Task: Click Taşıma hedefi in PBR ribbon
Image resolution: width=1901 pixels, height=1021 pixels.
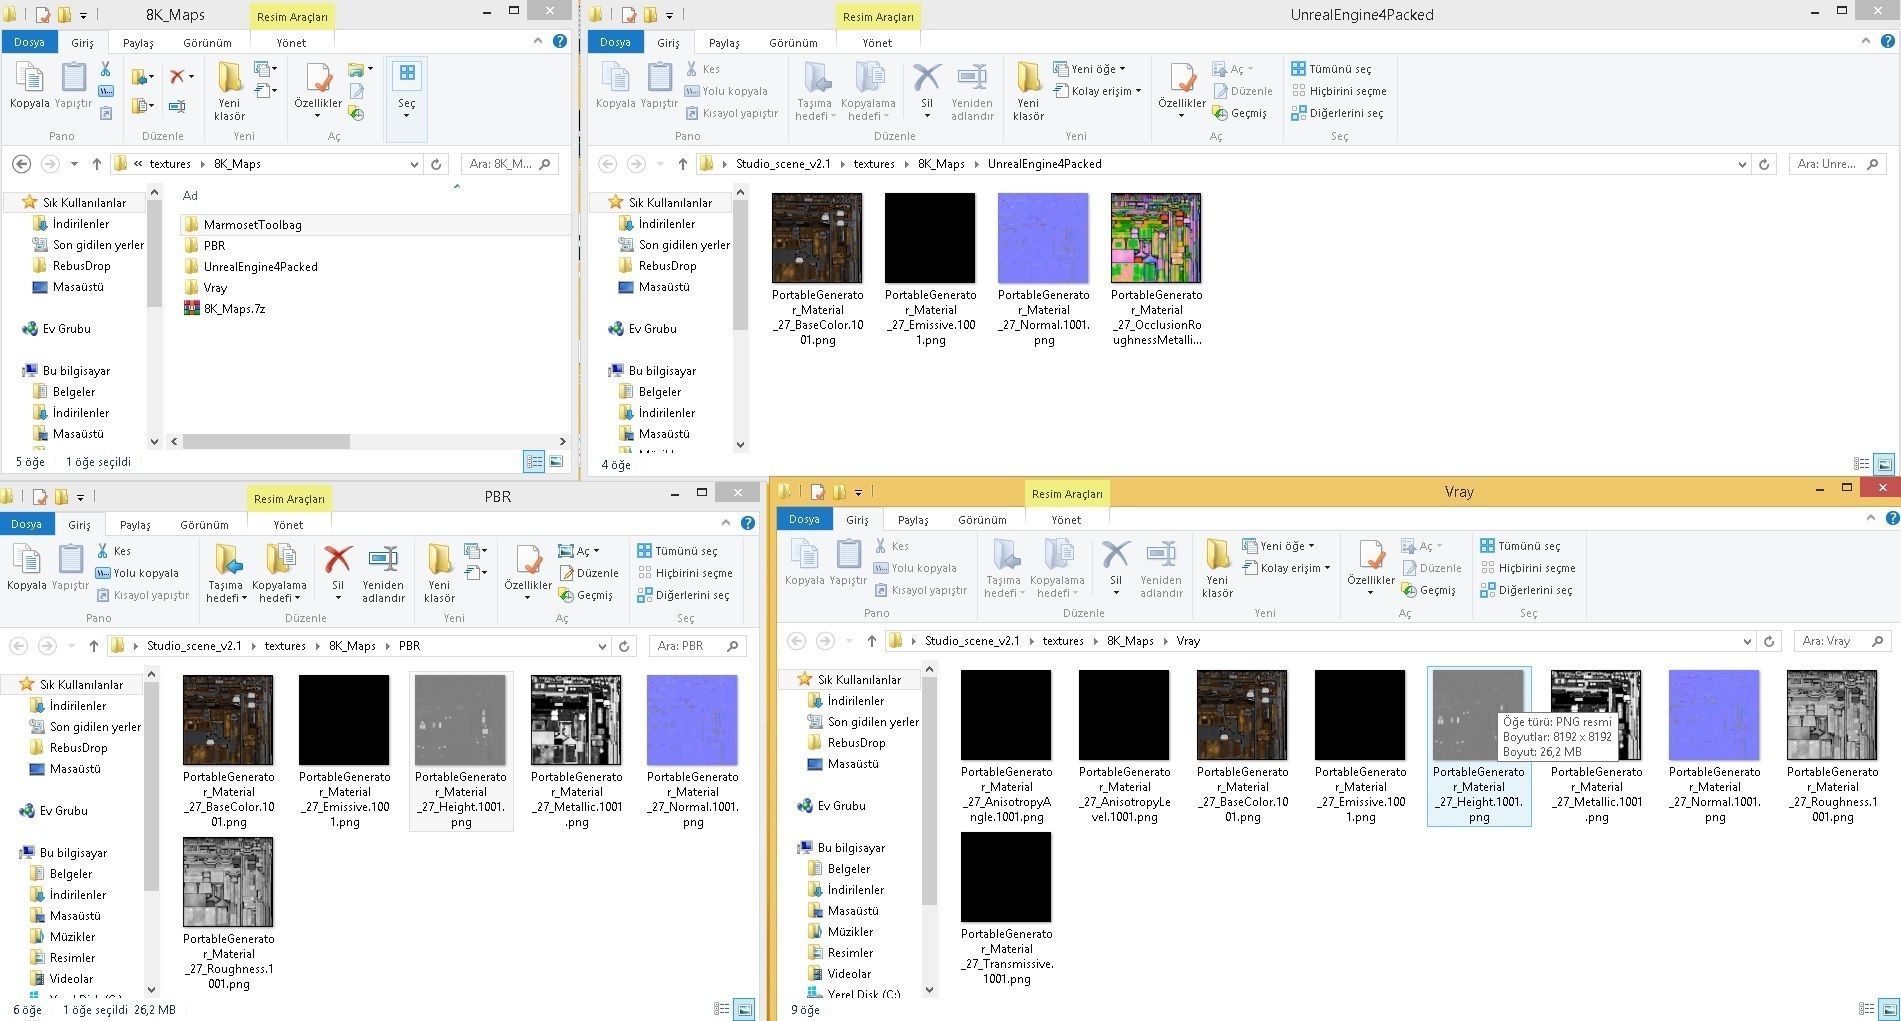Action: tap(226, 573)
